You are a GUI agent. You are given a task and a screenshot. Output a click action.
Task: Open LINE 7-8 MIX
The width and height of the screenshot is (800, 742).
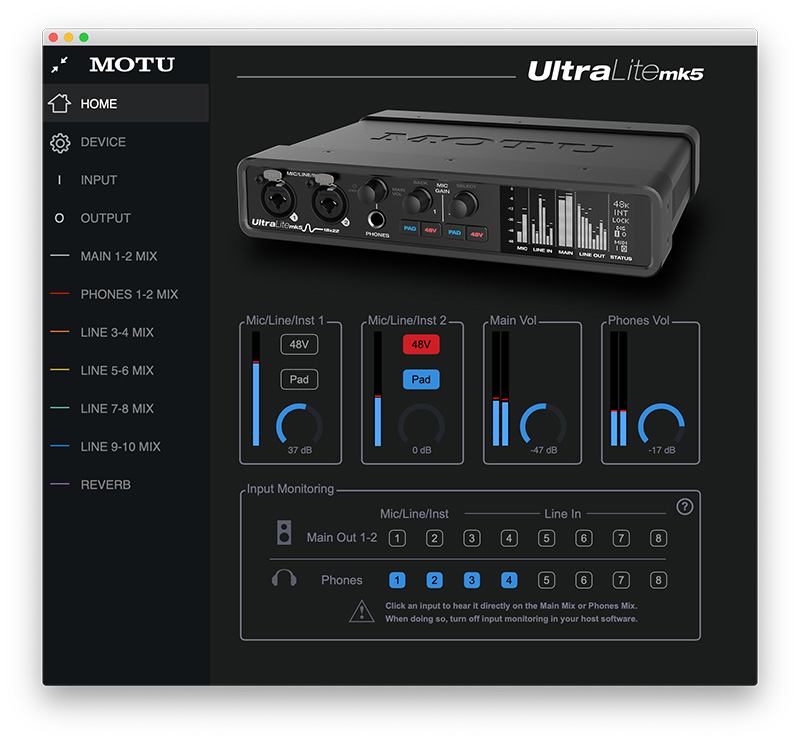point(126,409)
